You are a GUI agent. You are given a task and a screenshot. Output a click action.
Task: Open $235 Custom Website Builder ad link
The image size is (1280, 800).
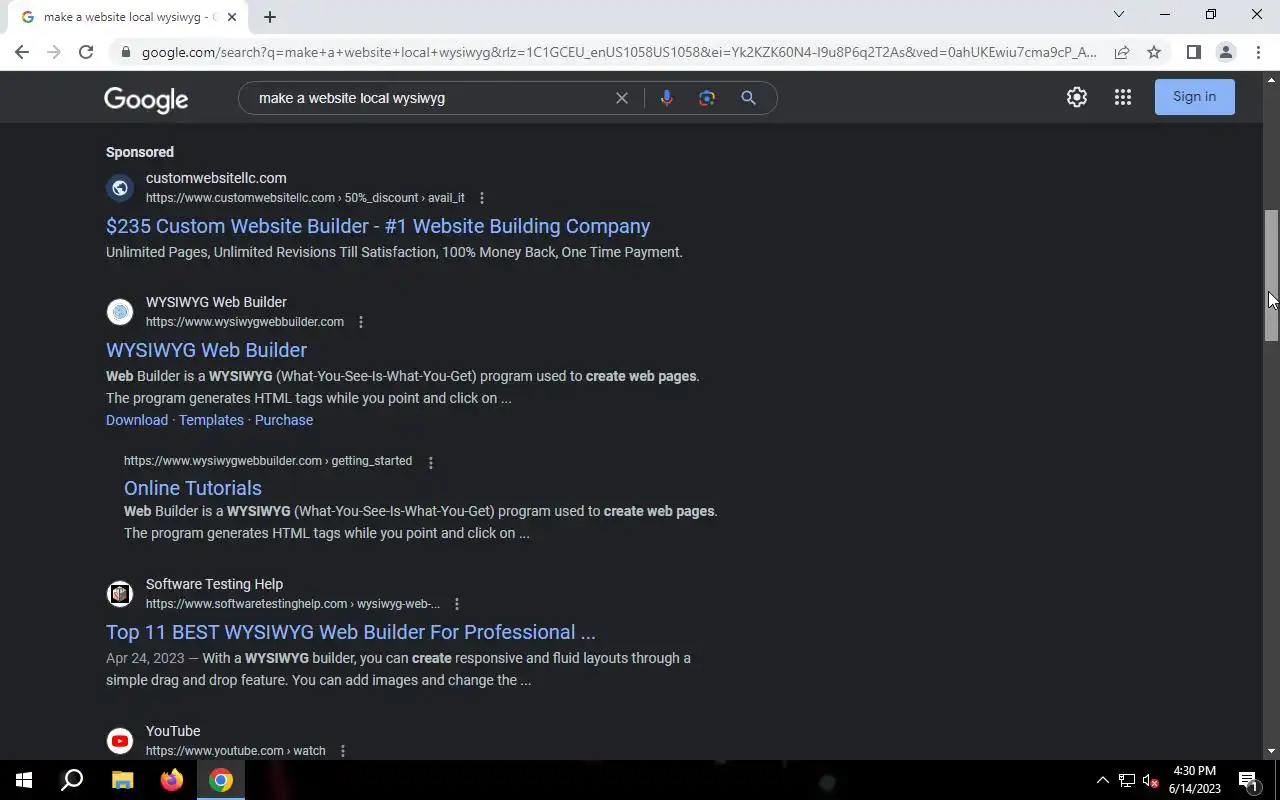pyautogui.click(x=378, y=226)
